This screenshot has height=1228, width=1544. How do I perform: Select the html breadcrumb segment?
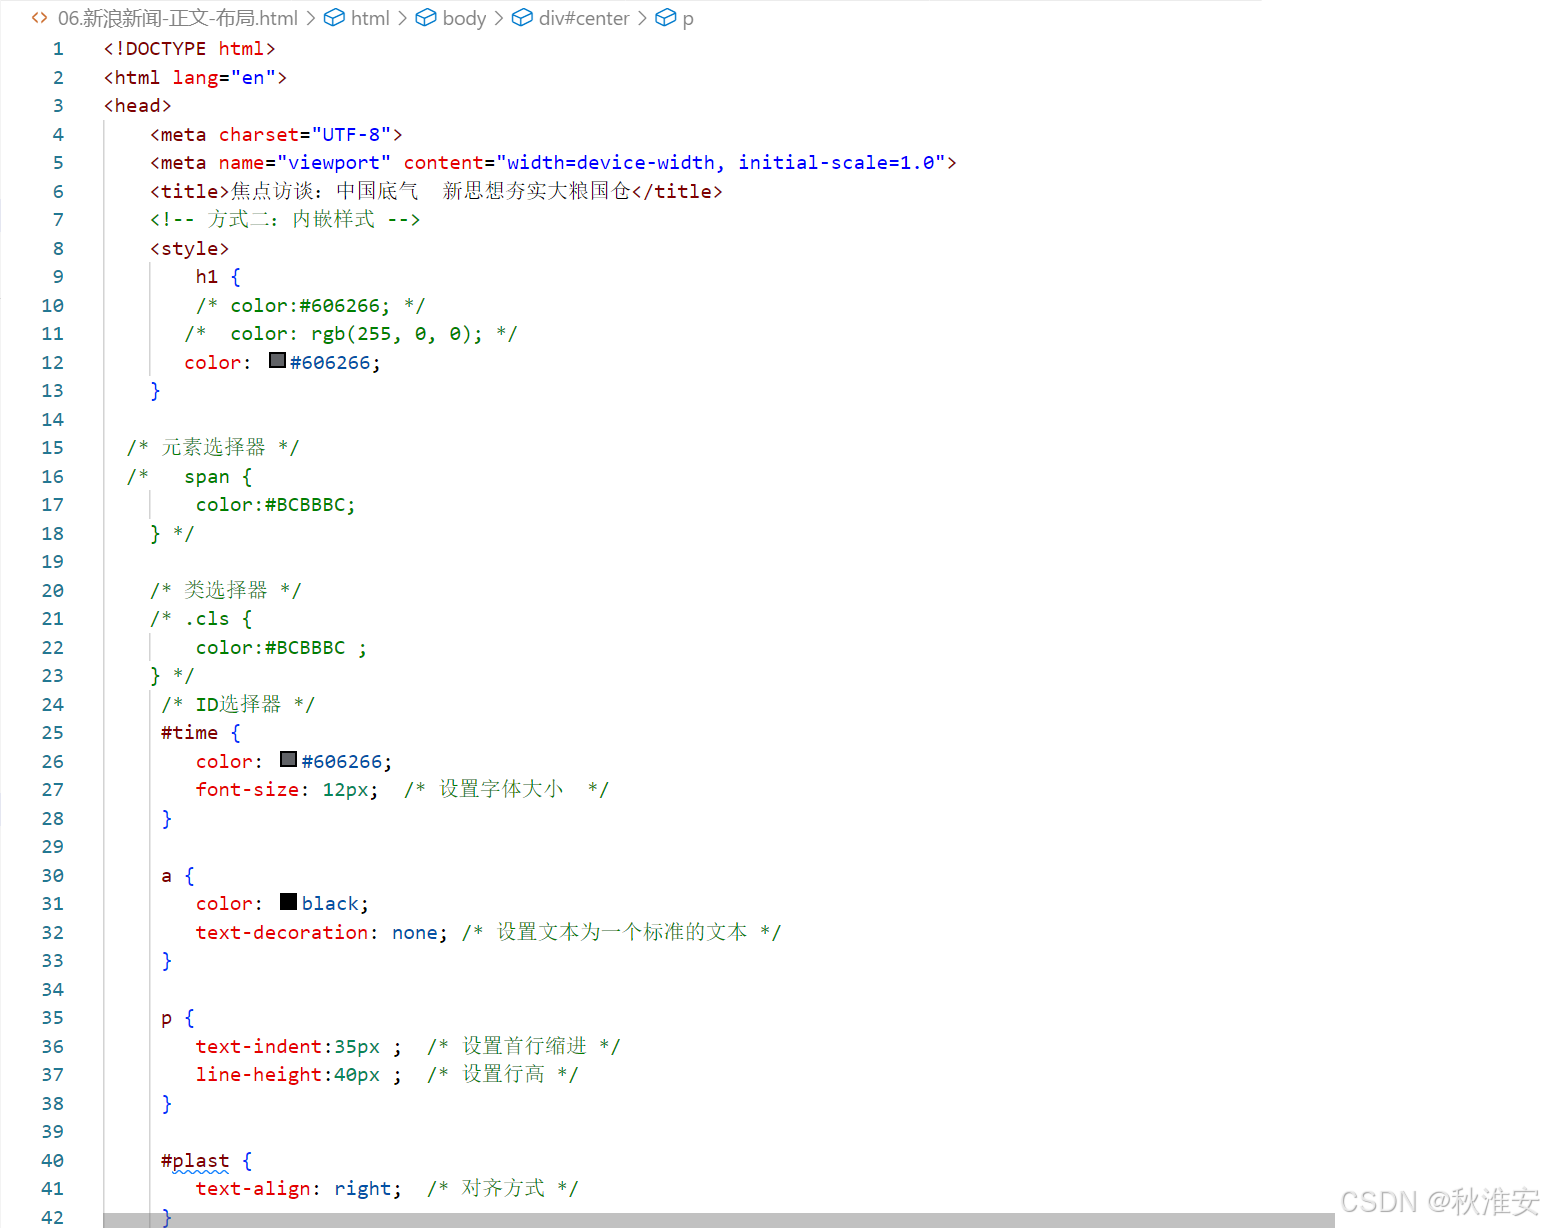point(370,18)
